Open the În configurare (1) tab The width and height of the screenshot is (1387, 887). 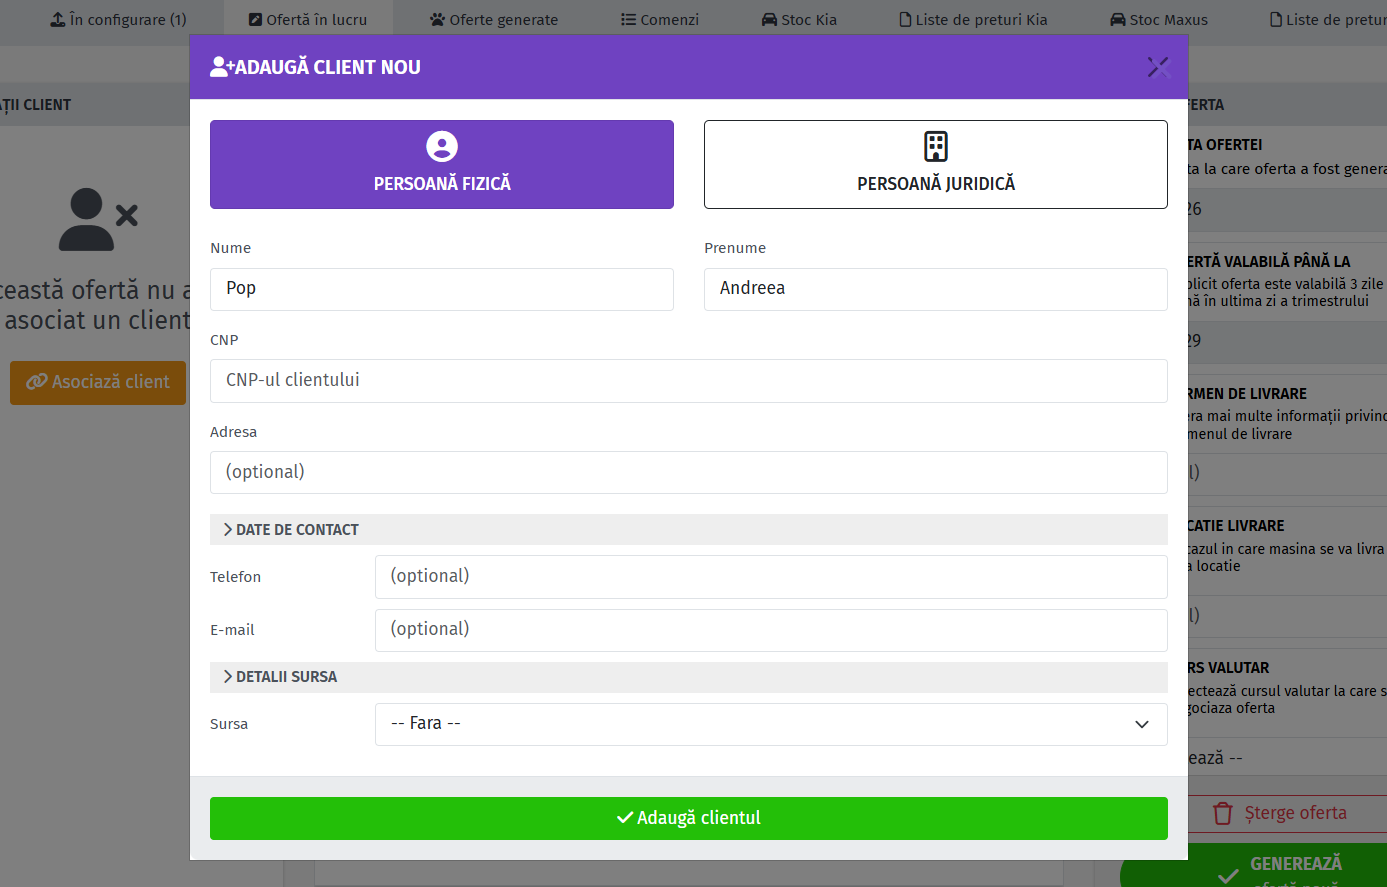click(119, 20)
